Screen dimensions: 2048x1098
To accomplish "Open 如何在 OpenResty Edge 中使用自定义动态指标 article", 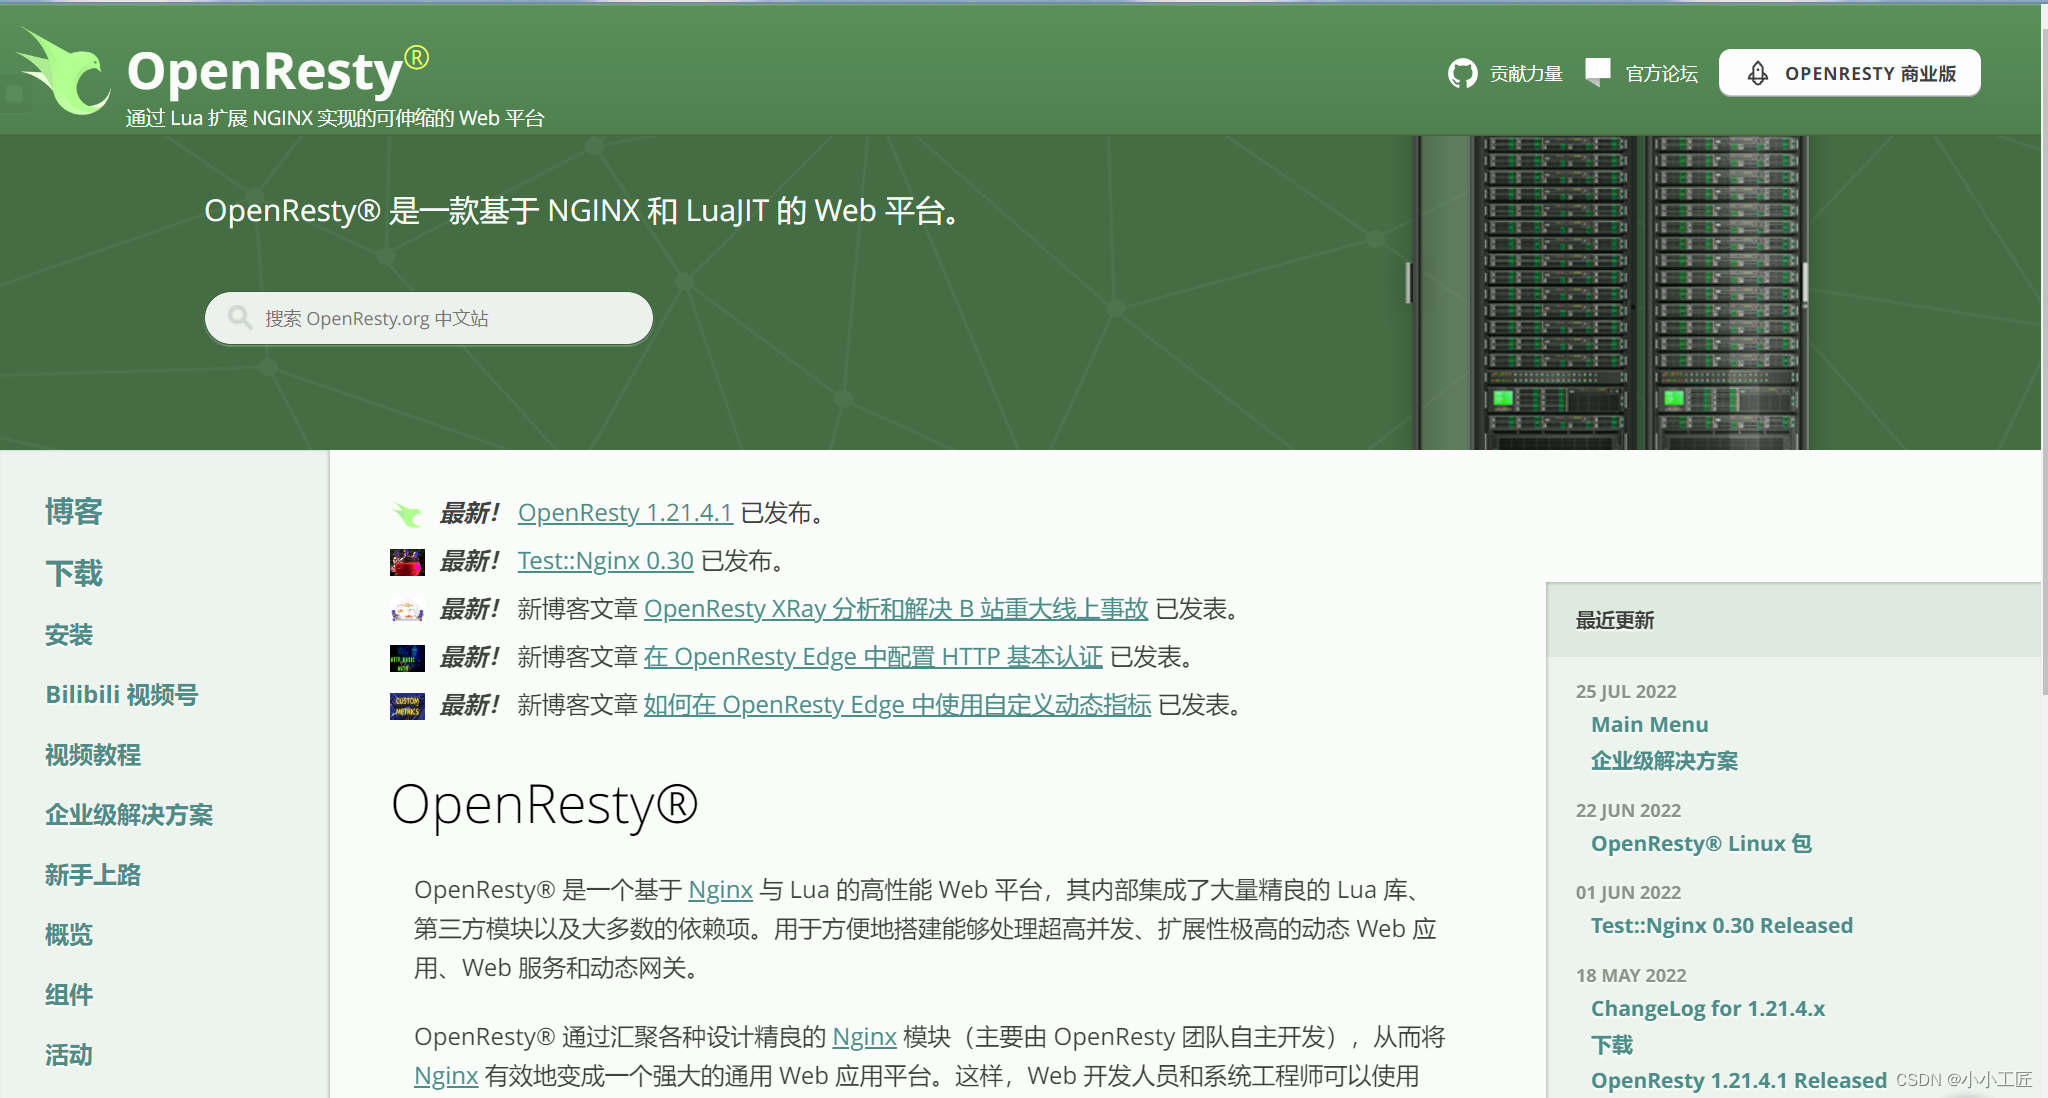I will click(898, 705).
